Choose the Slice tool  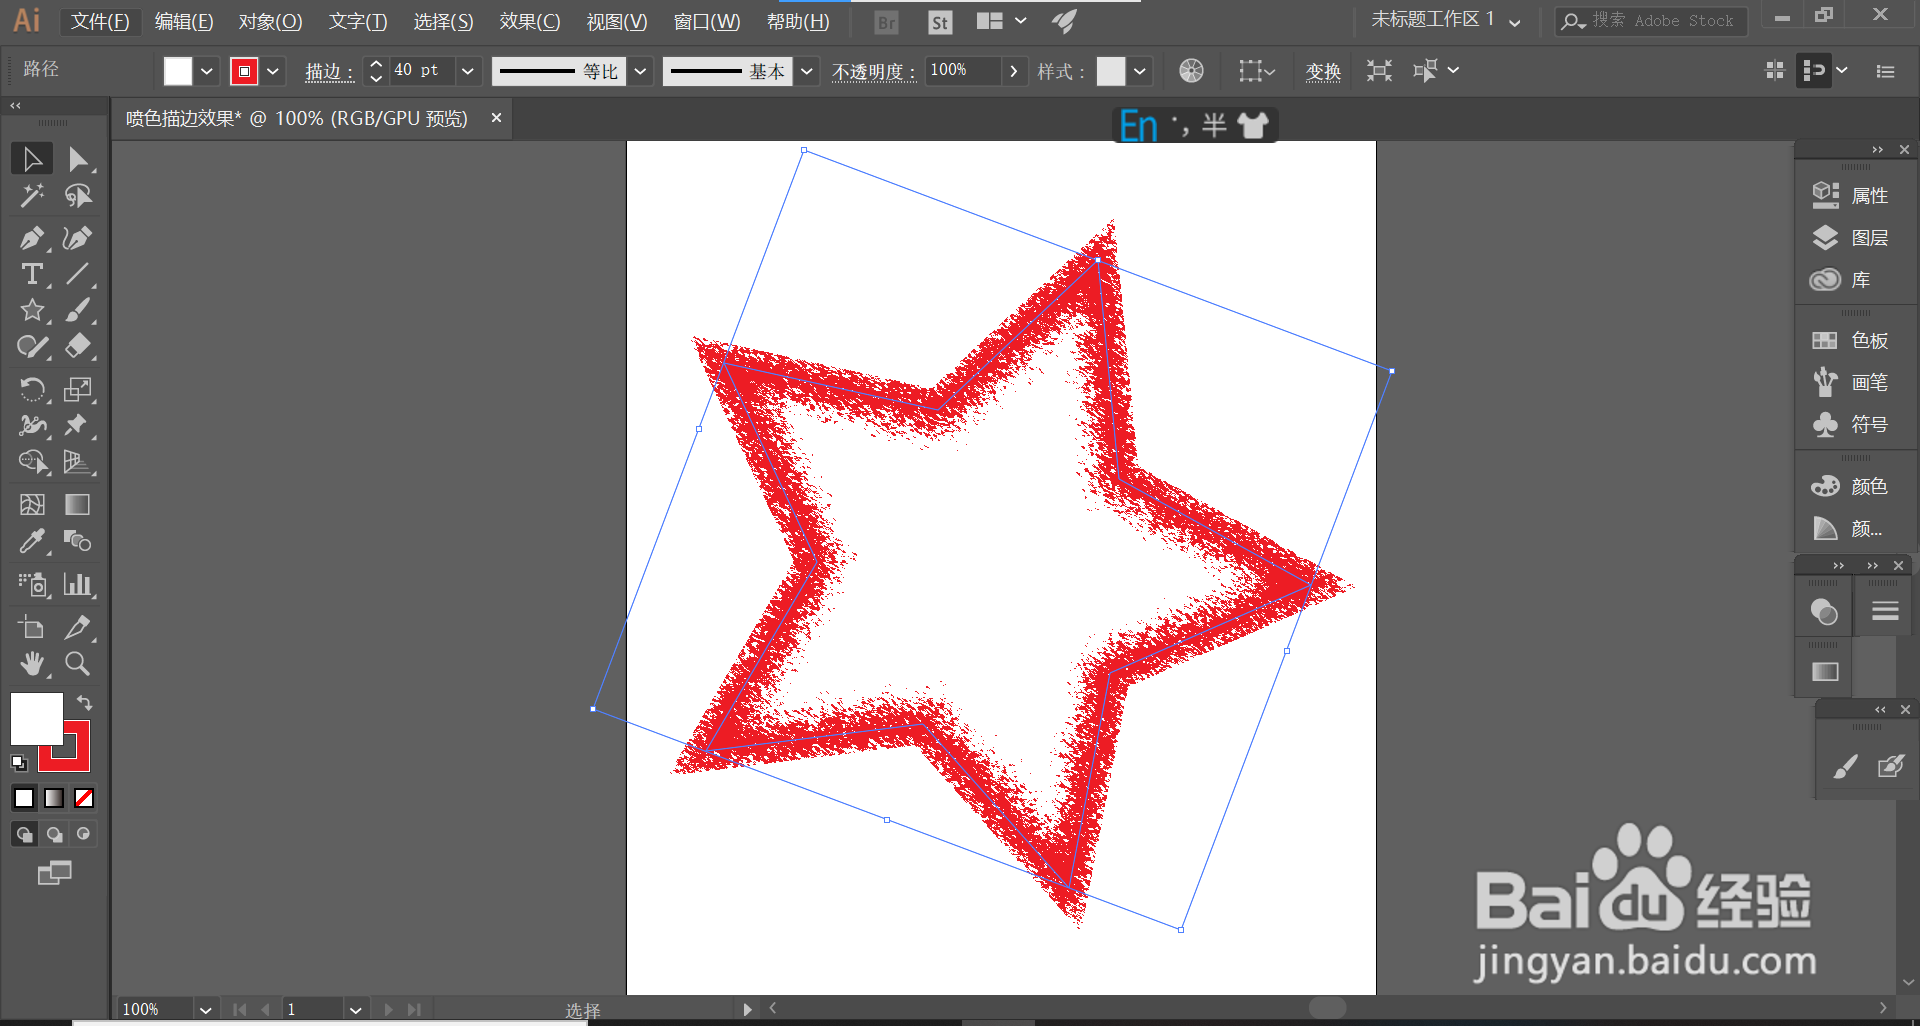point(78,627)
